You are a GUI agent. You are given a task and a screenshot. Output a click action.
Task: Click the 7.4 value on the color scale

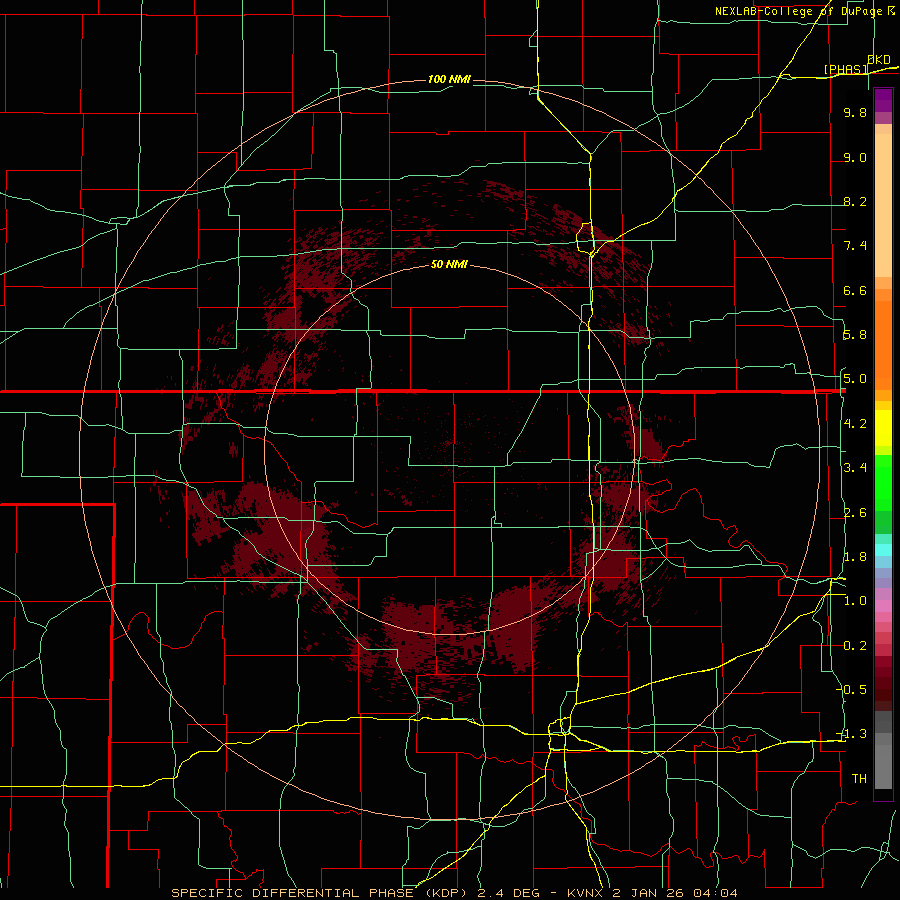855,246
